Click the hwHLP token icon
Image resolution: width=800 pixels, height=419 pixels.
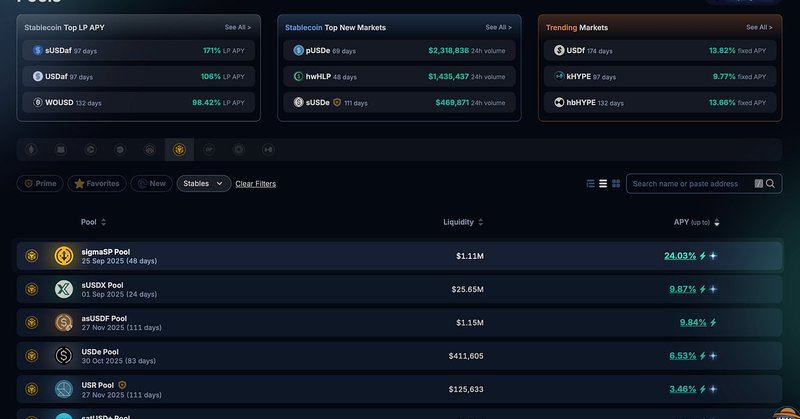[x=298, y=77]
